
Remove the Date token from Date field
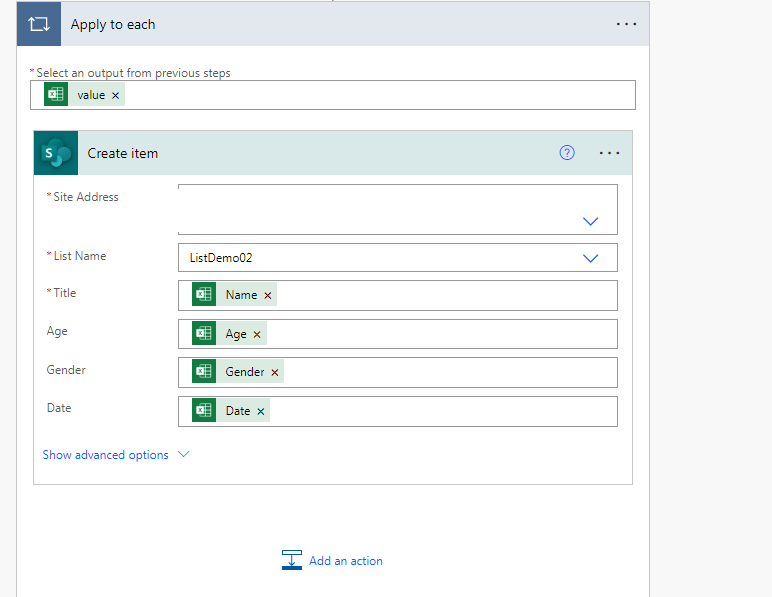click(x=261, y=411)
